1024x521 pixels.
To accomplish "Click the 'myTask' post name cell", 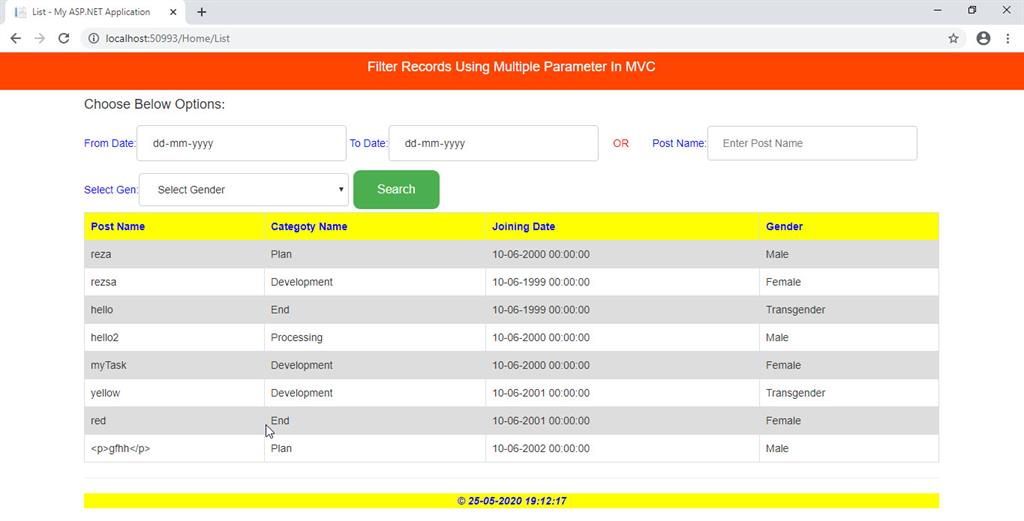I will pos(174,365).
